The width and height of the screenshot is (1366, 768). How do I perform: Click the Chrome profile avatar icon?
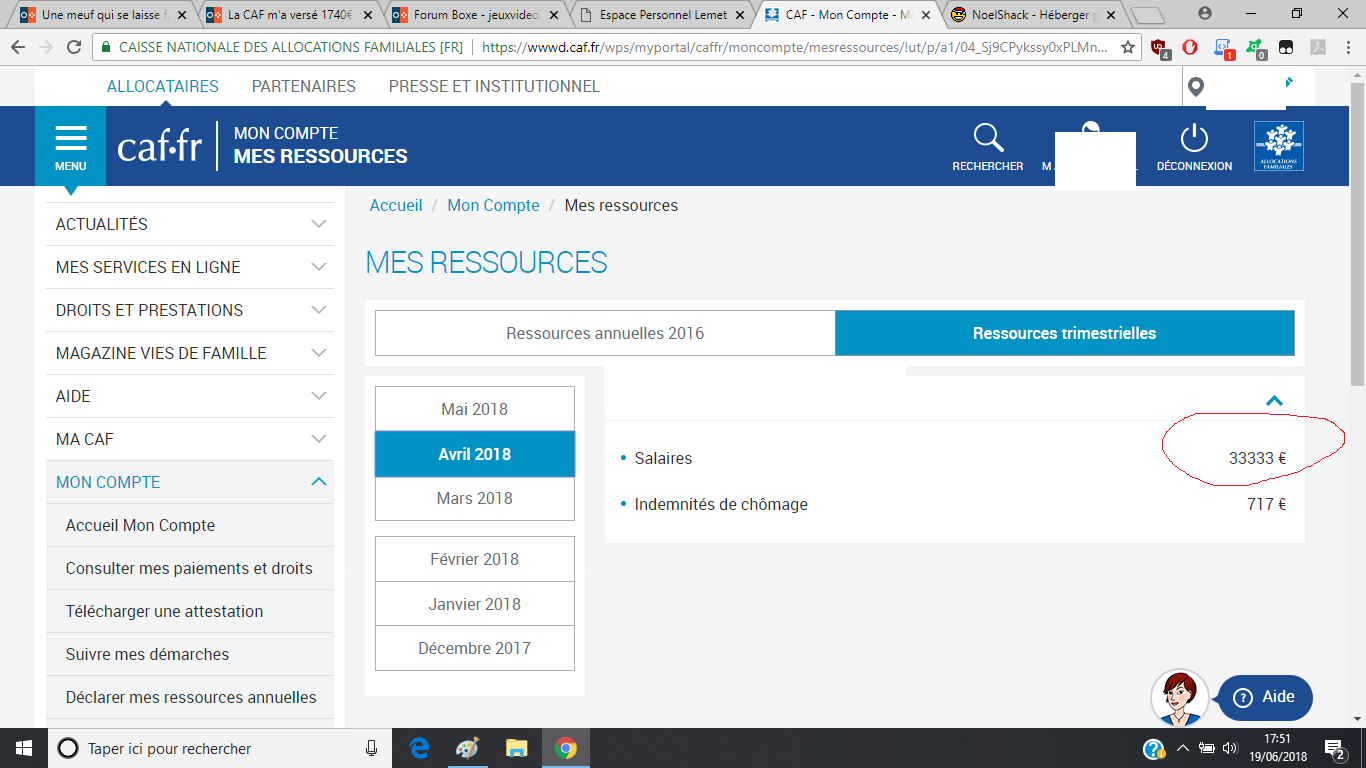tap(1204, 13)
